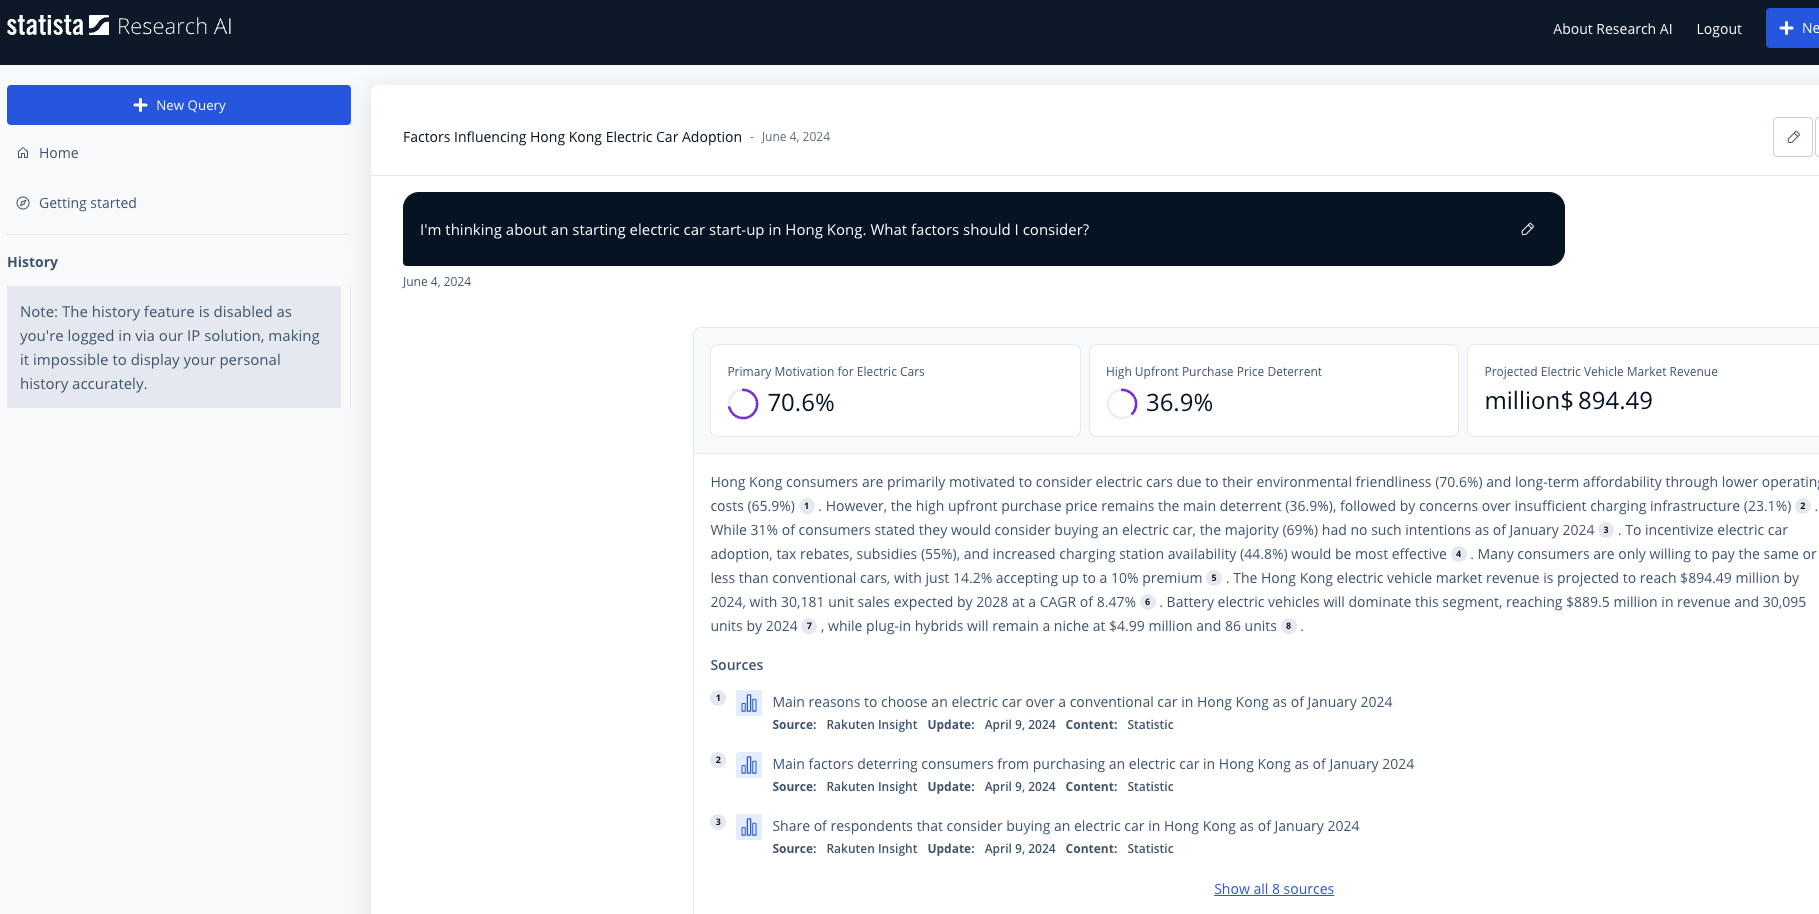Click the bar chart icon for source 3
Image resolution: width=1819 pixels, height=914 pixels.
pos(749,828)
